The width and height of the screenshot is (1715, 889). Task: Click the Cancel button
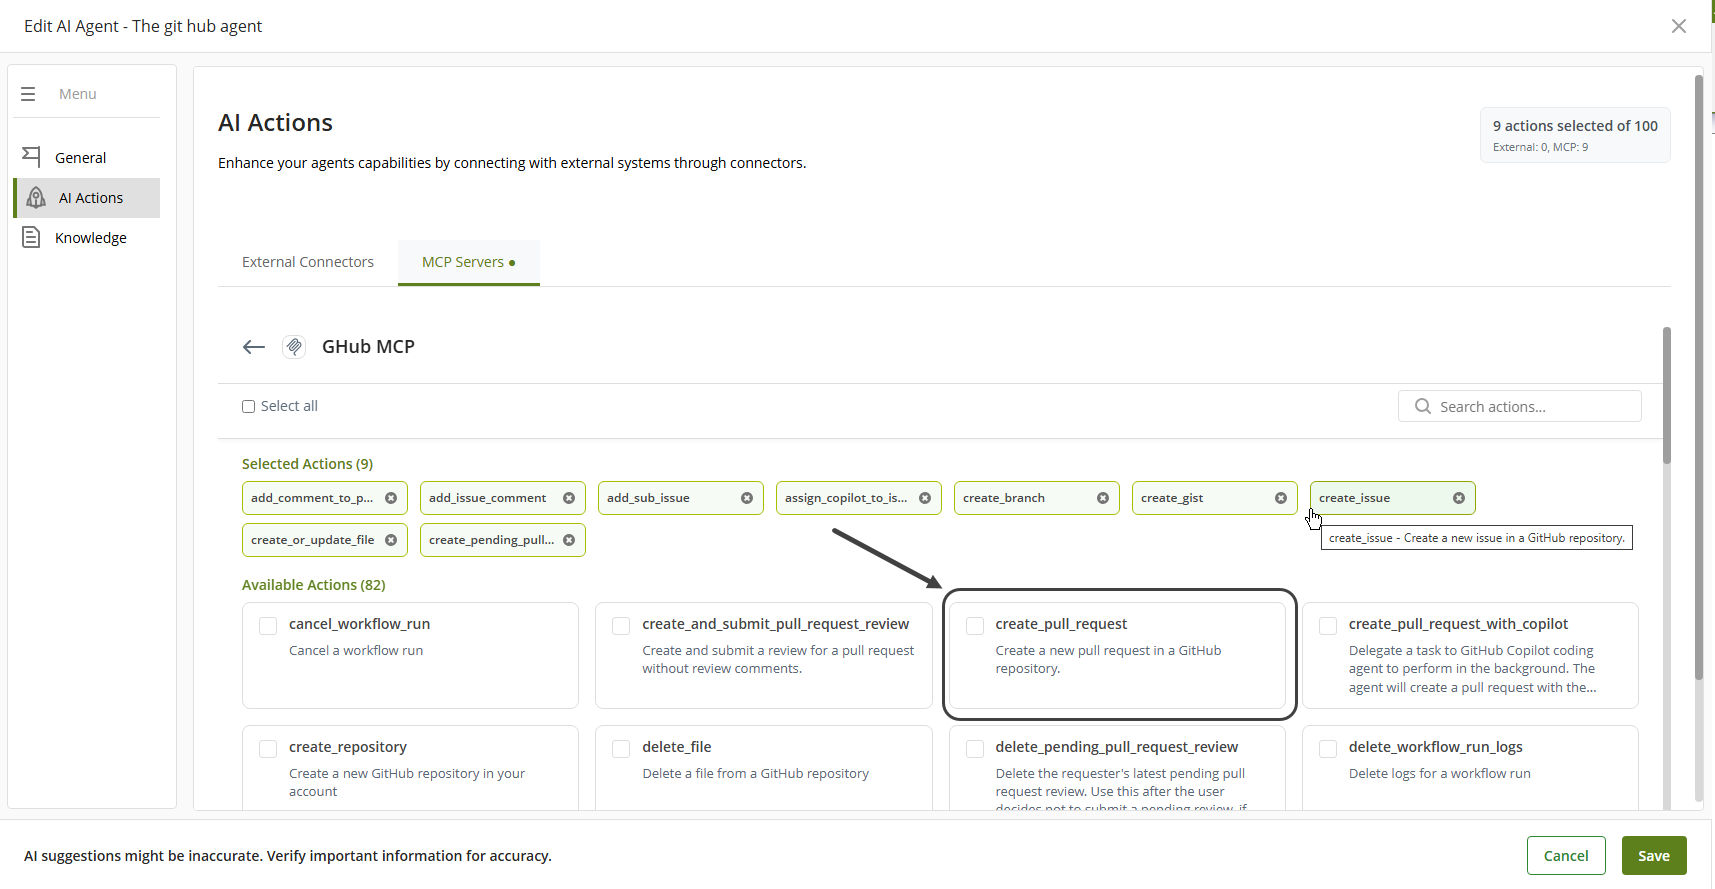tap(1565, 856)
